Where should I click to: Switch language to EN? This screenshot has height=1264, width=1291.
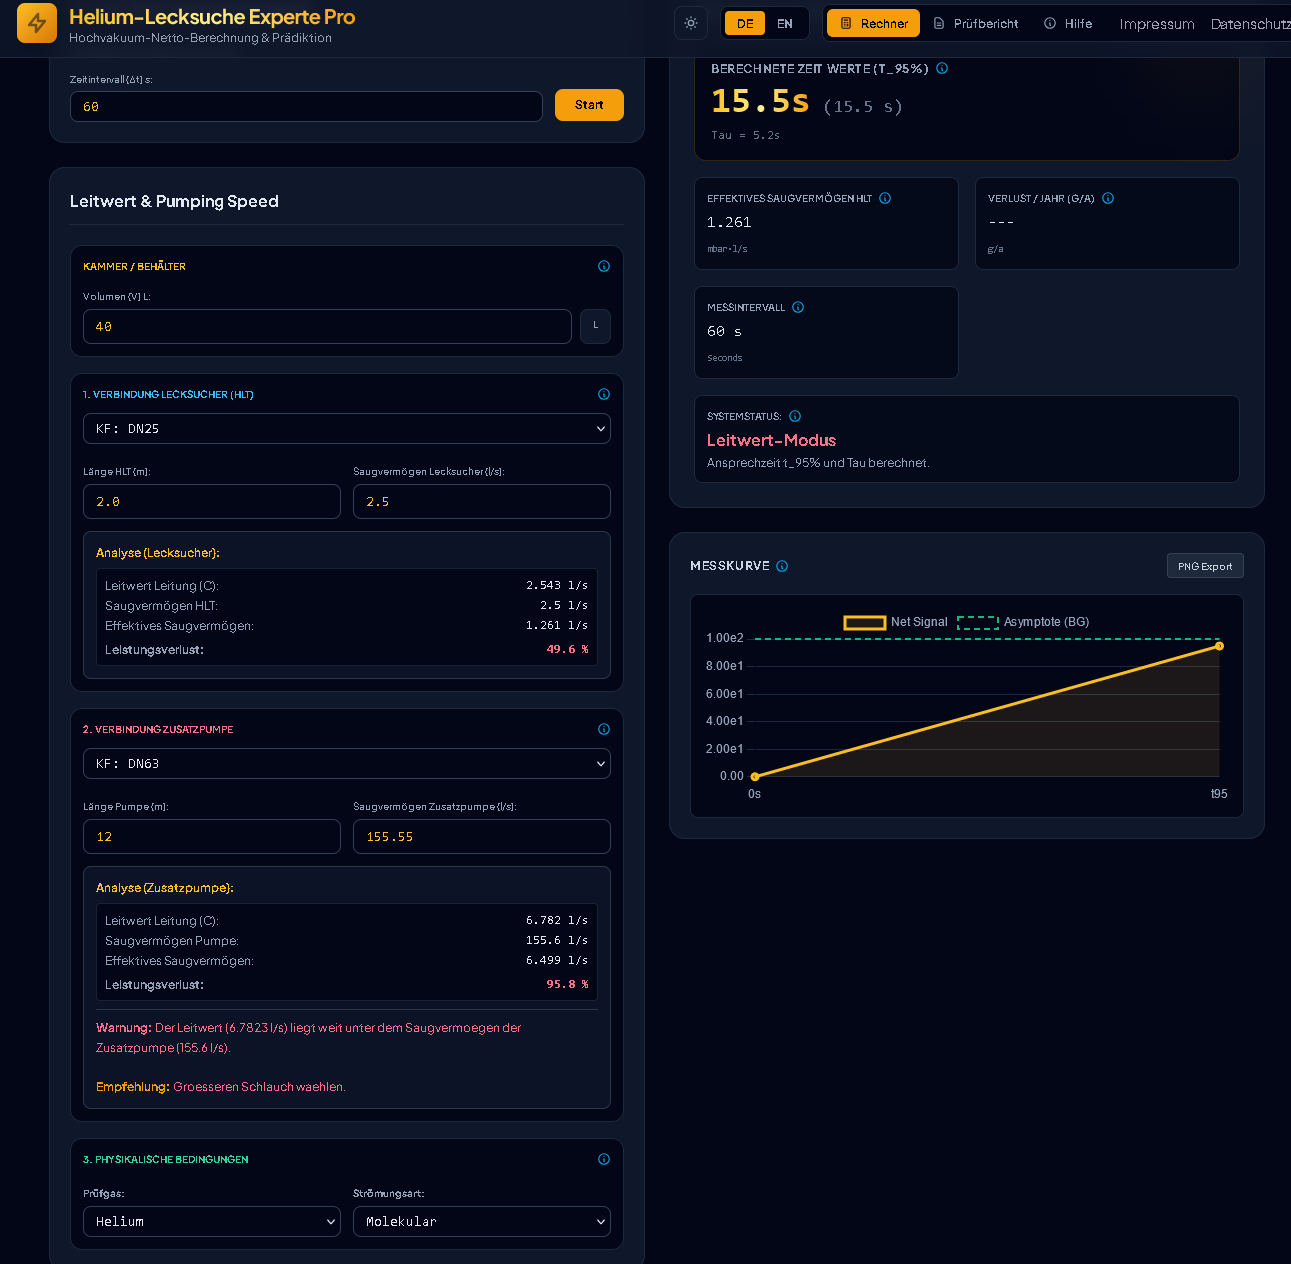coord(785,23)
